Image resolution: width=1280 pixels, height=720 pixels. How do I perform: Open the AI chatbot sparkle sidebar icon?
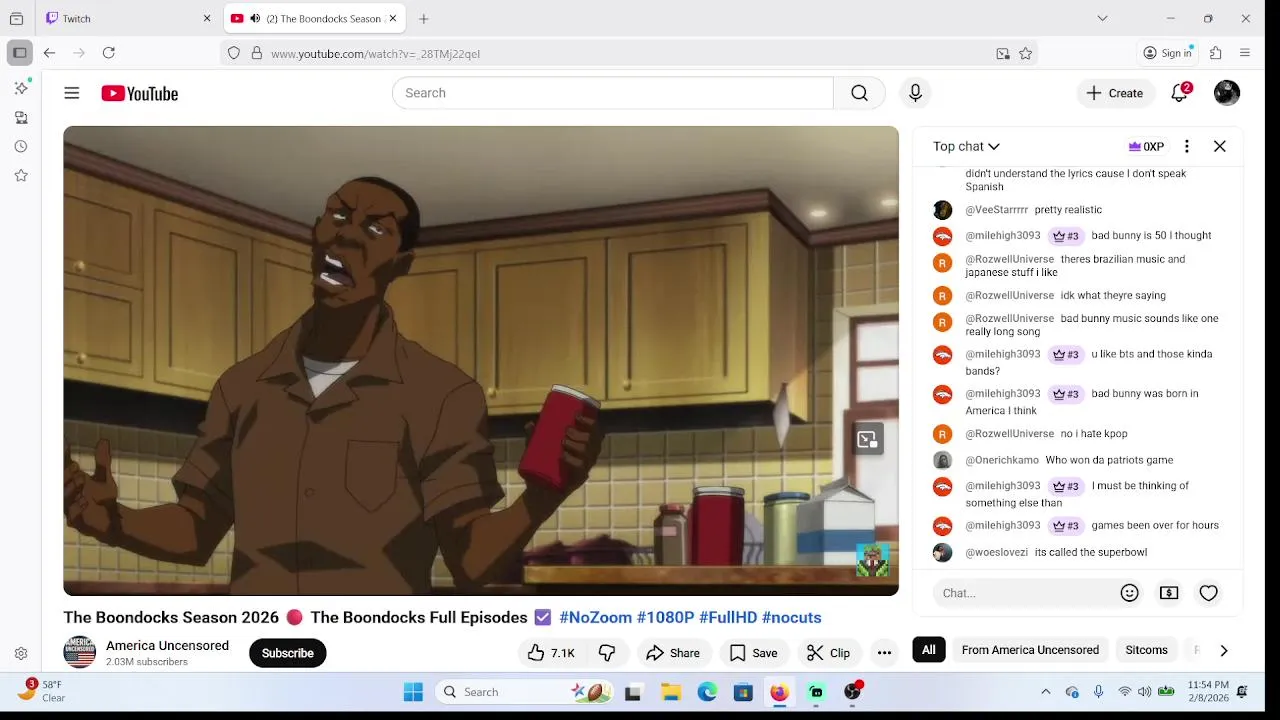21,88
